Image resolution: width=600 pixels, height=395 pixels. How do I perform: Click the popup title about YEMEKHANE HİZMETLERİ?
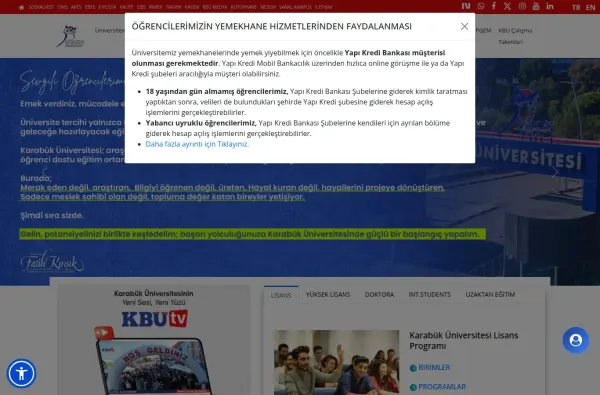tap(271, 26)
